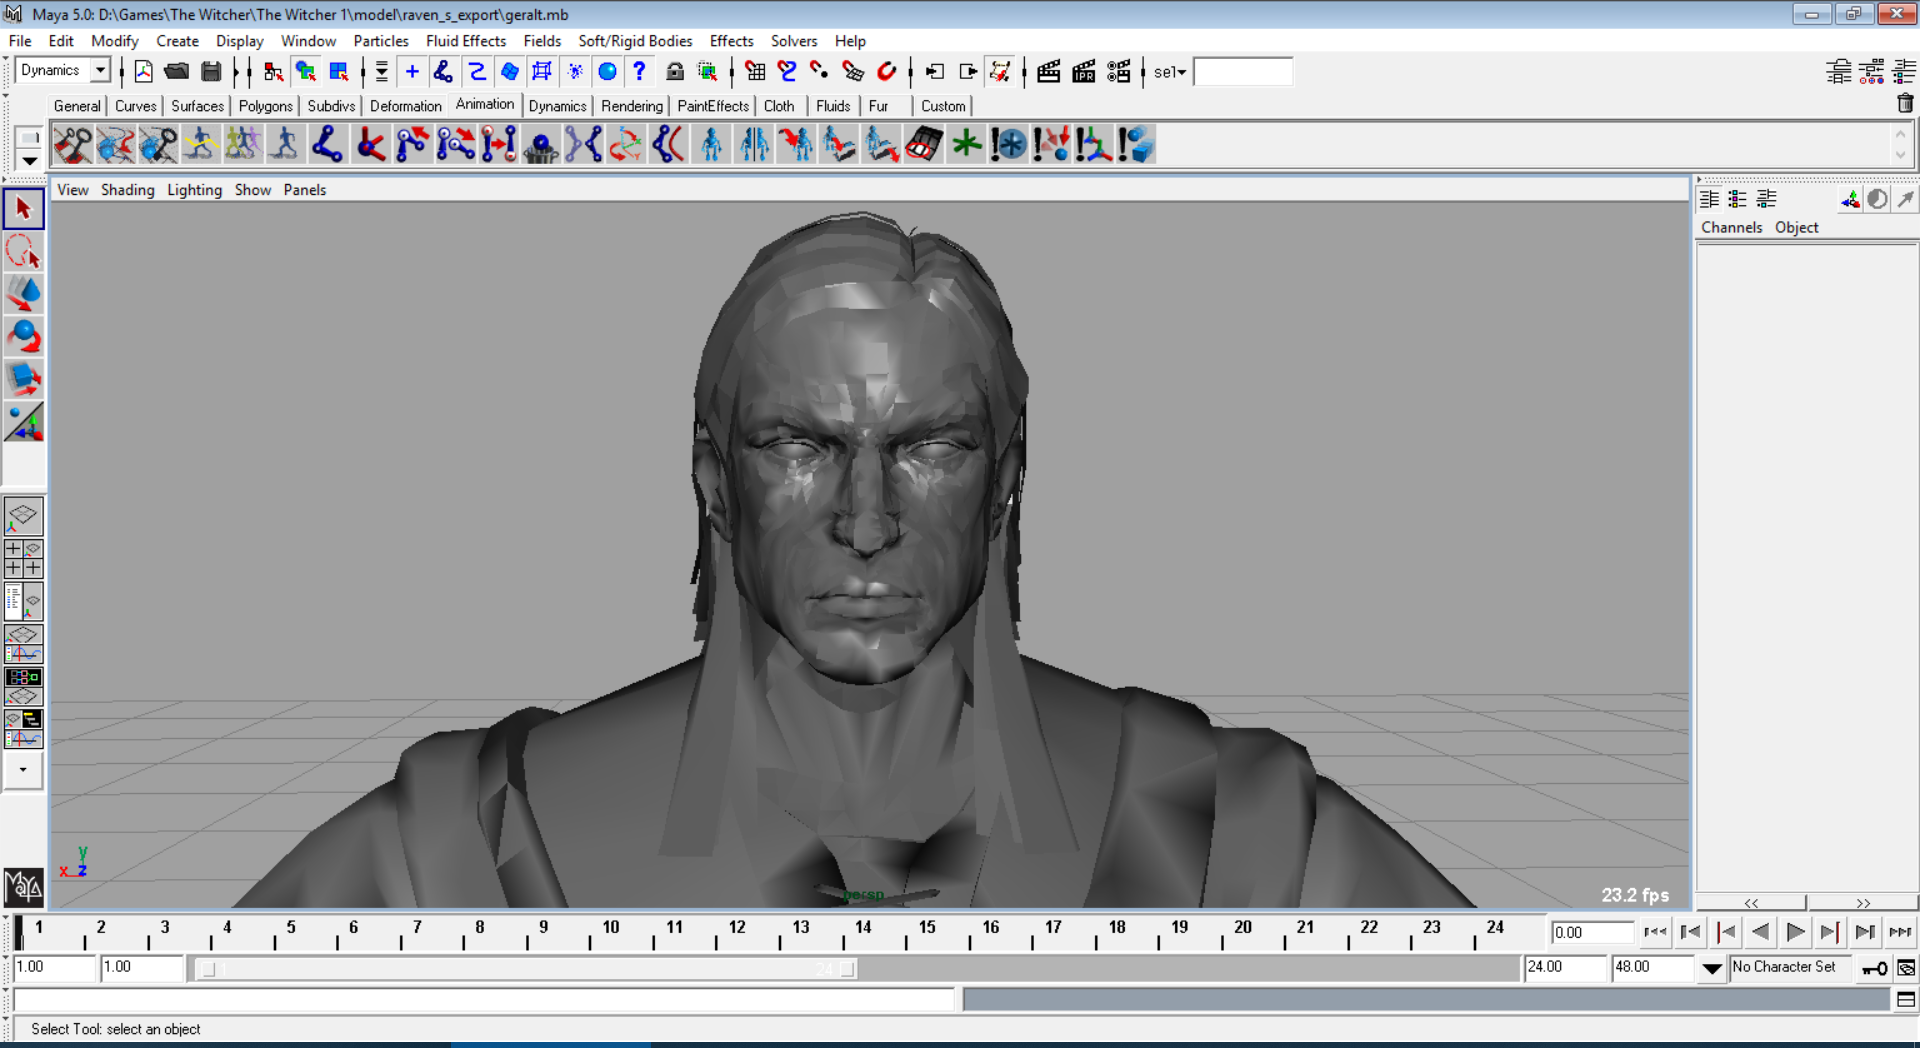The image size is (1920, 1048).
Task: Switch to the Deformation shelf tab
Action: point(405,106)
